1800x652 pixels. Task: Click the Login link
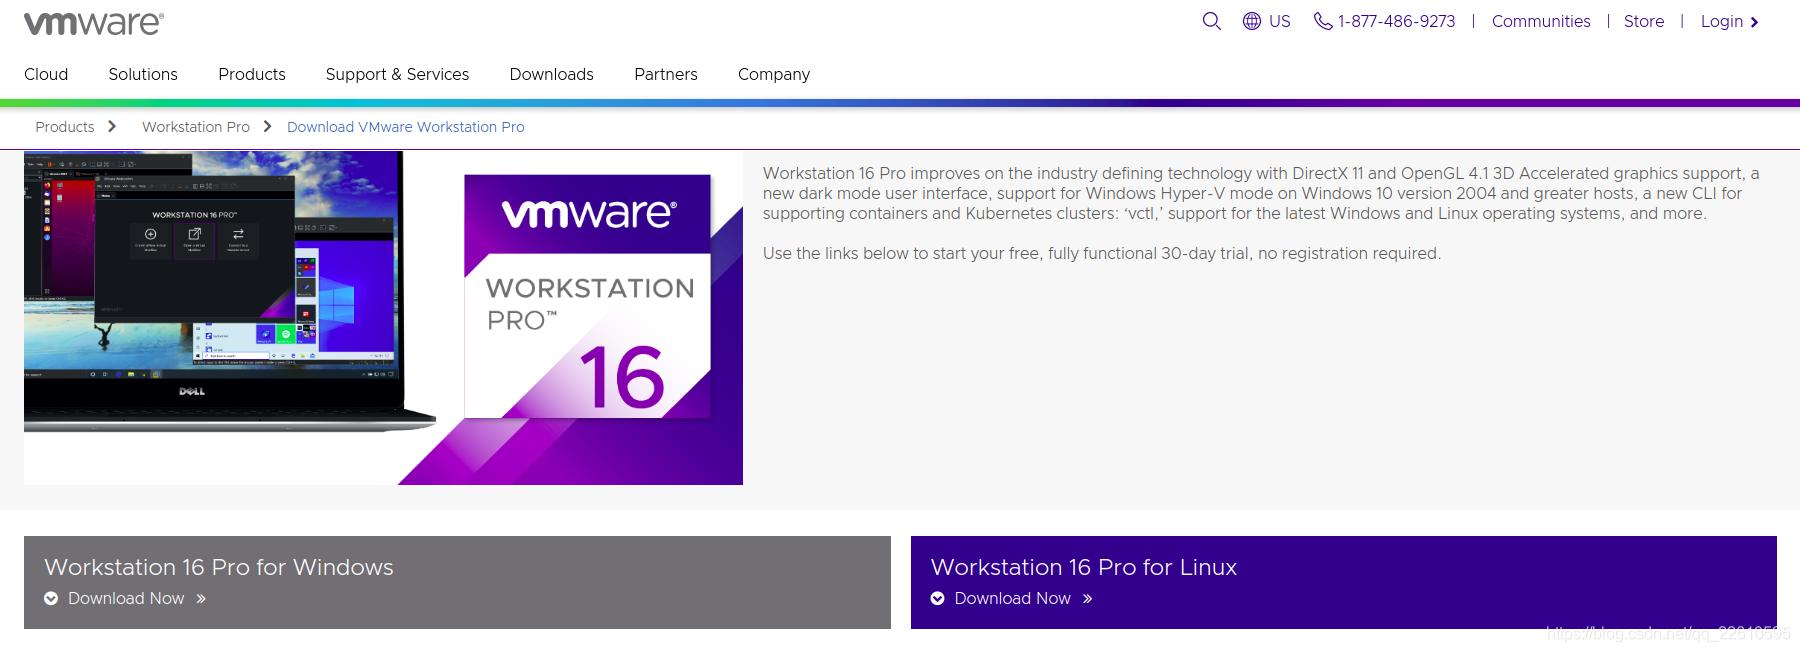(1722, 21)
